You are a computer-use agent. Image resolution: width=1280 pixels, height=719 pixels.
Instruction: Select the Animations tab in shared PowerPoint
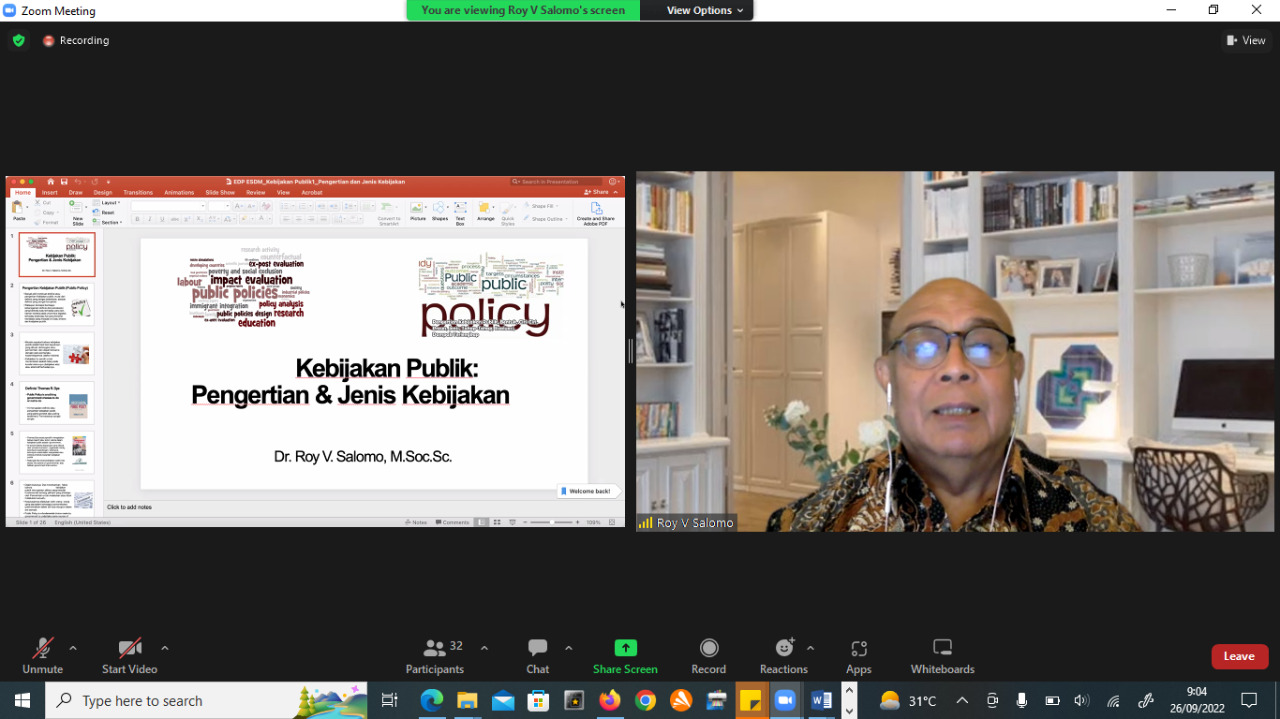179,192
